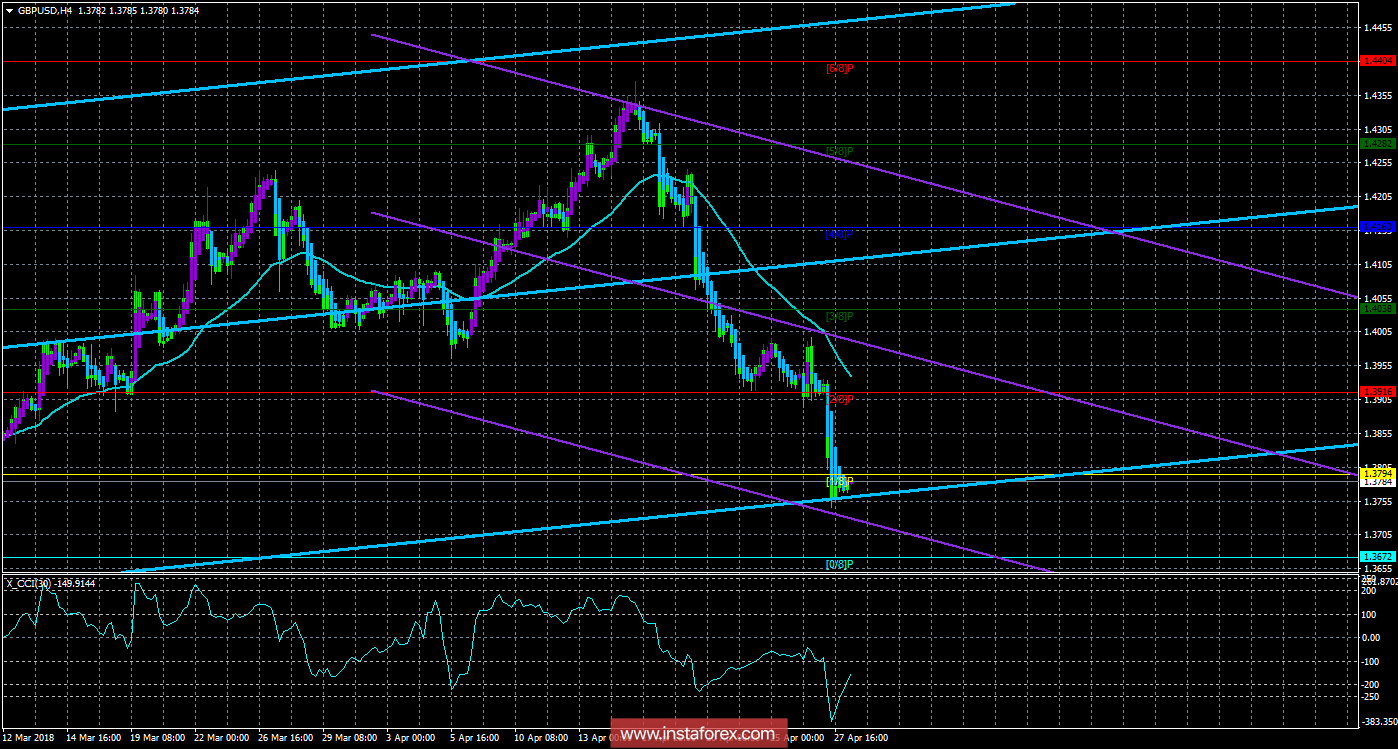Click the 19 Mar 08:00 time label
This screenshot has height=749, width=1398.
(x=156, y=737)
